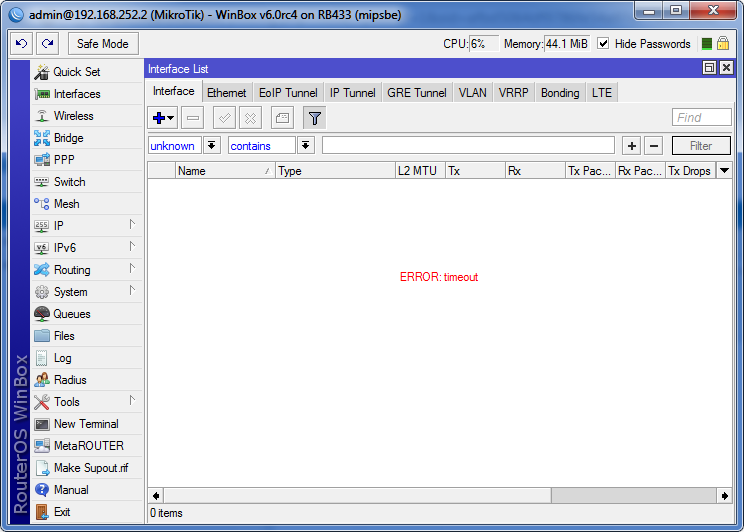The image size is (744, 532).
Task: Toggle the funnel Filter toolbar button
Action: [314, 118]
